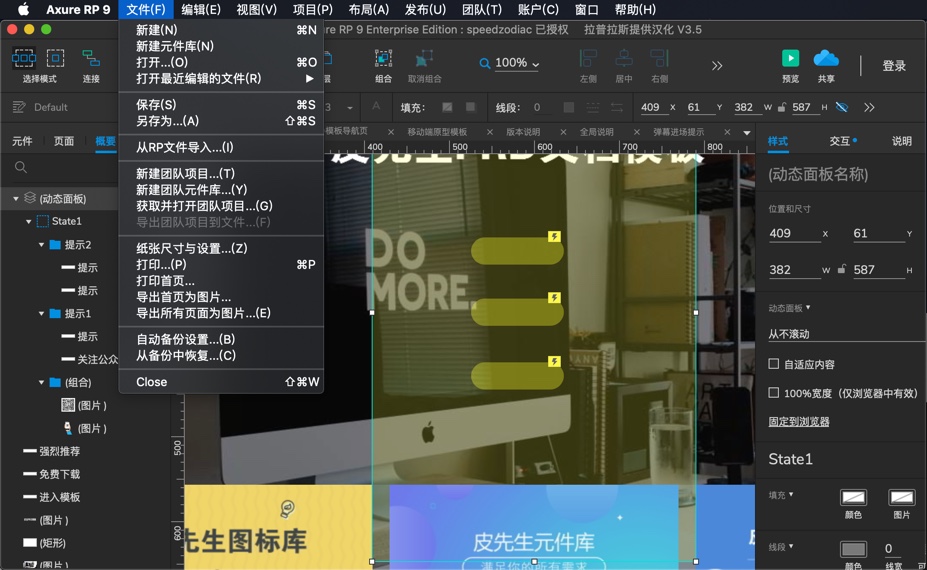Image resolution: width=927 pixels, height=570 pixels.
Task: Click the fill 图片 swatch in style panel
Action: [x=902, y=497]
